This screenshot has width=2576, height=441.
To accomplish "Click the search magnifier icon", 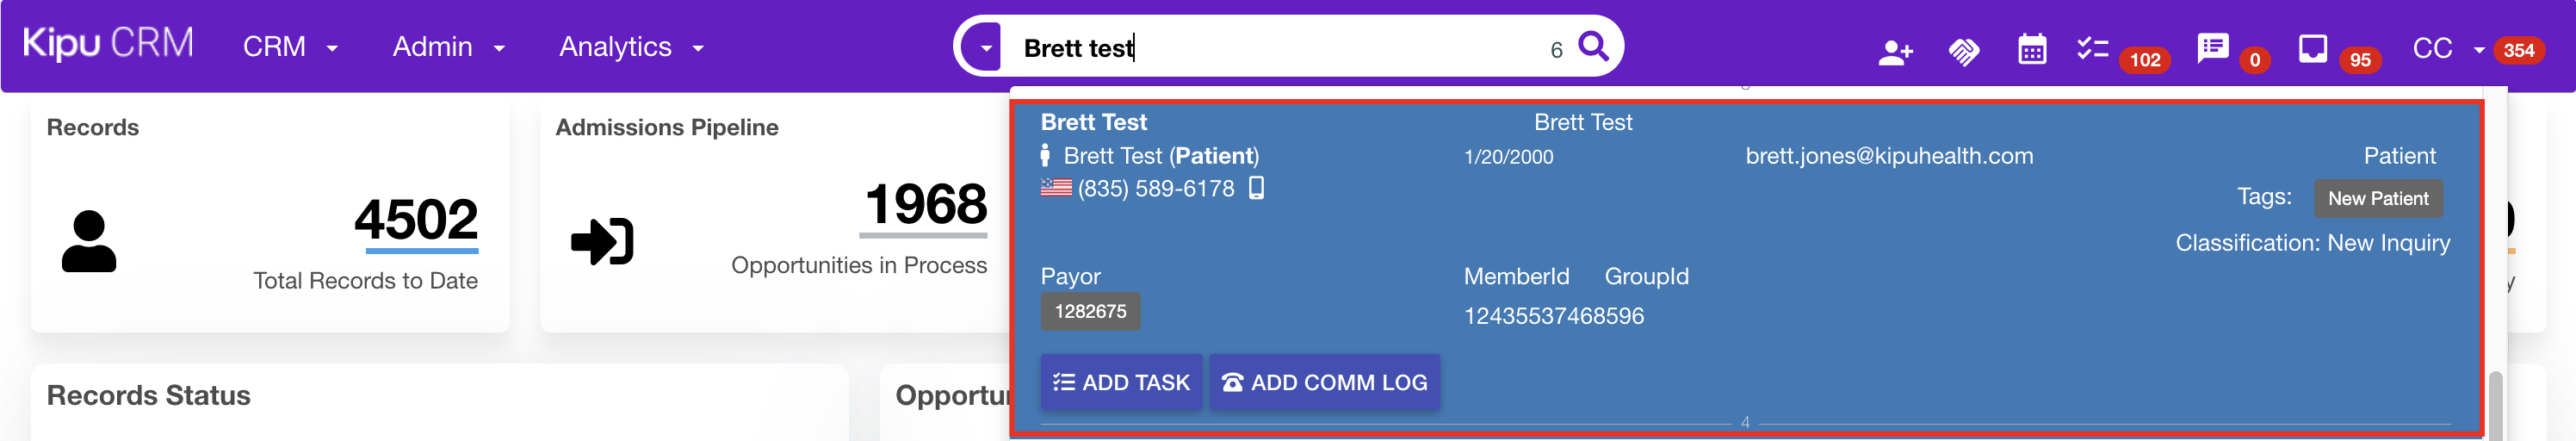I will pos(1593,47).
